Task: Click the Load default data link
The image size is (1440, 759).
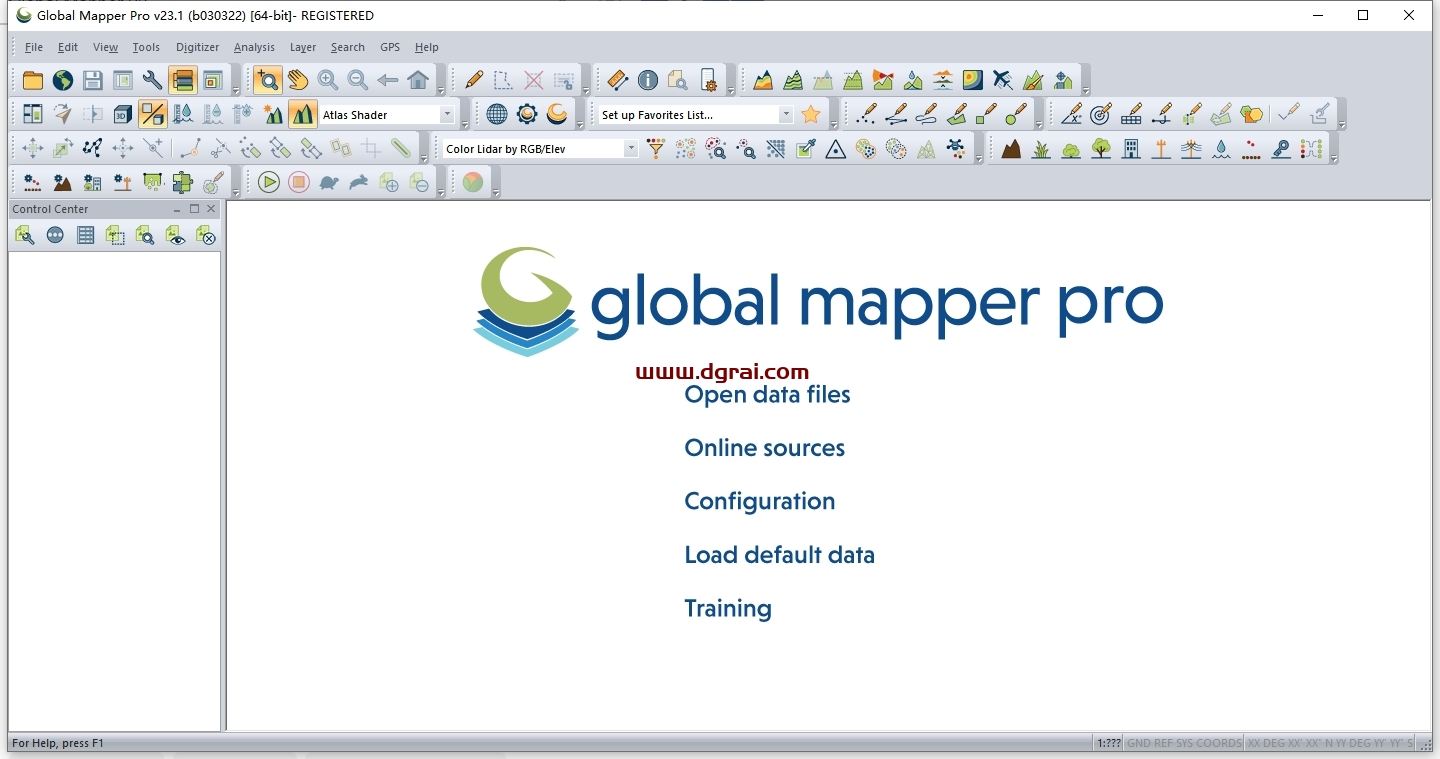Action: pyautogui.click(x=779, y=555)
